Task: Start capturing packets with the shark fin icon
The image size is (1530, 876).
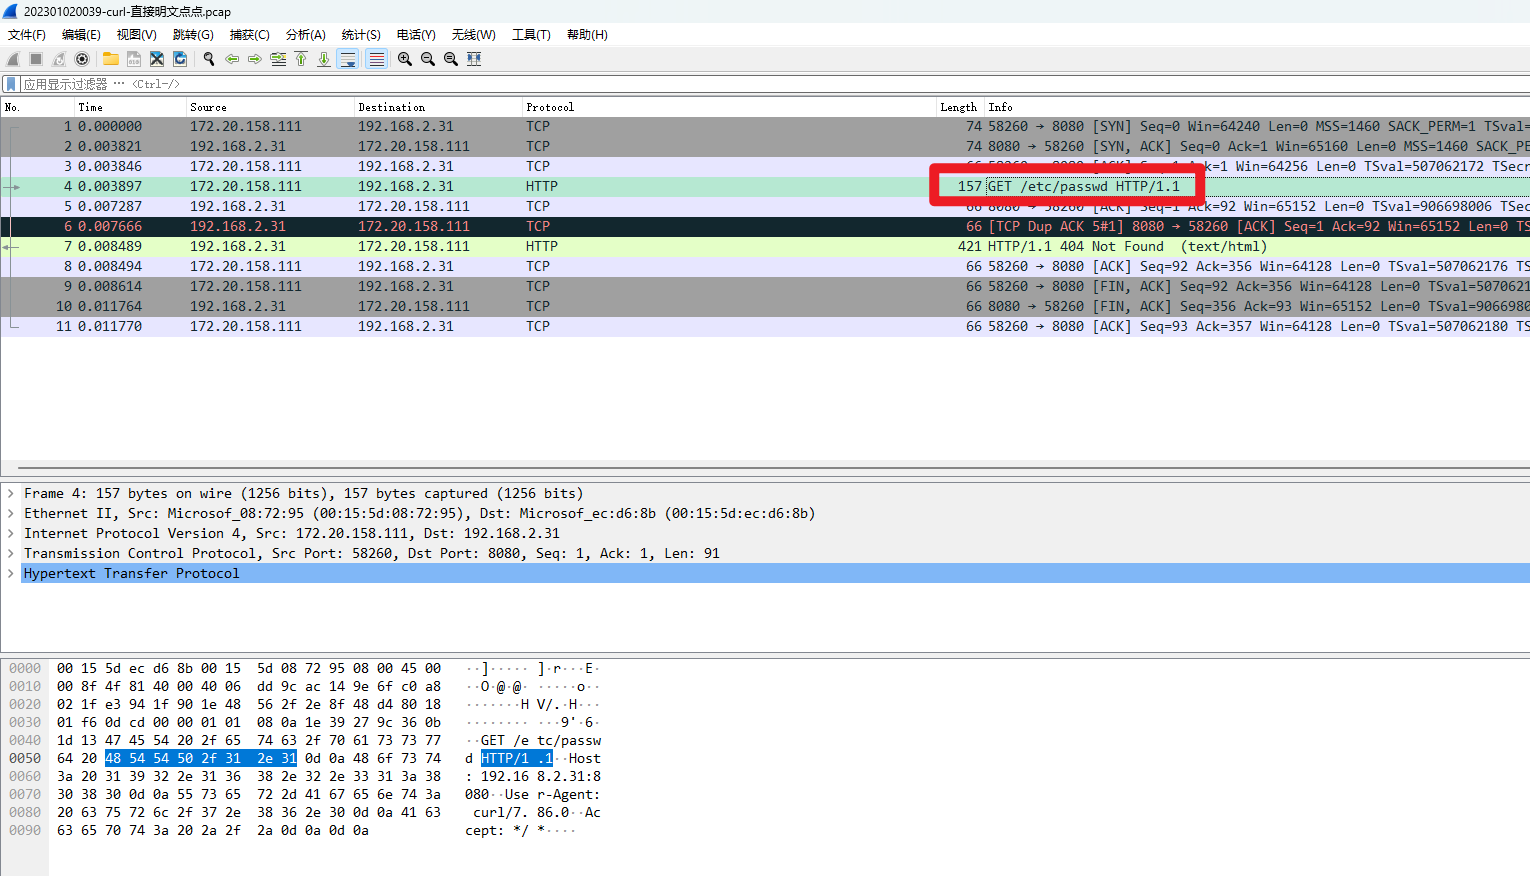Action: click(x=13, y=59)
